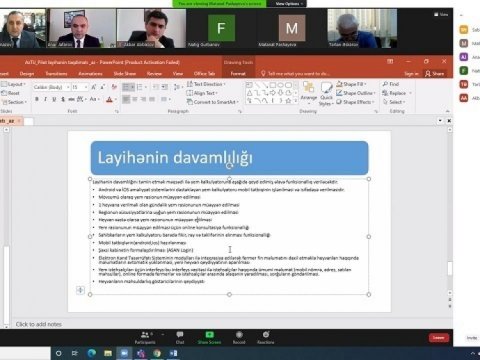Viewport: 480px width, 360px height.
Task: Select the triangle shape in the gallery
Action: (249, 93)
